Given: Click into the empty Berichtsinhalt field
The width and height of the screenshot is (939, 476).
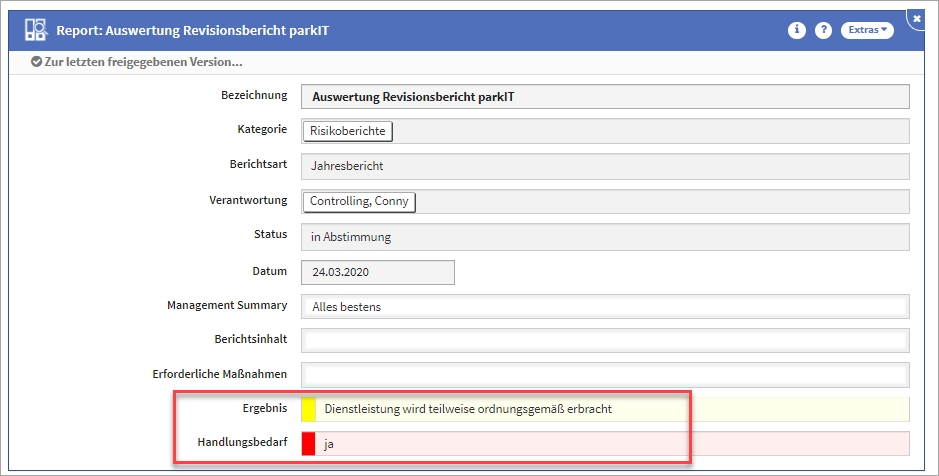Looking at the screenshot, I should tap(605, 340).
